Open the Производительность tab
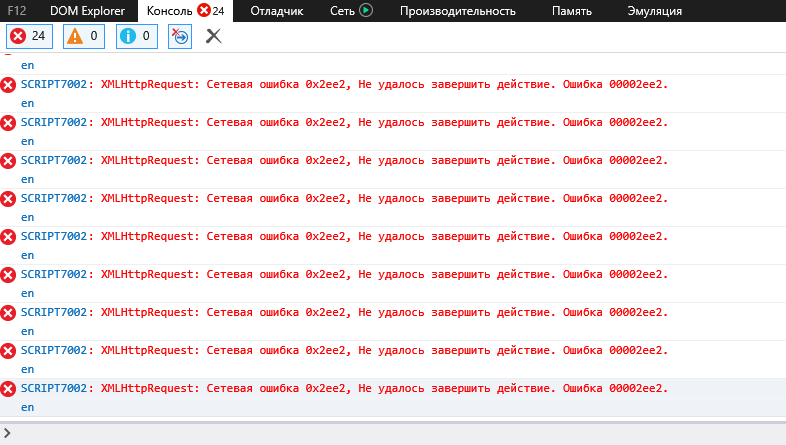Viewport: 786px width, 445px height. coord(458,11)
